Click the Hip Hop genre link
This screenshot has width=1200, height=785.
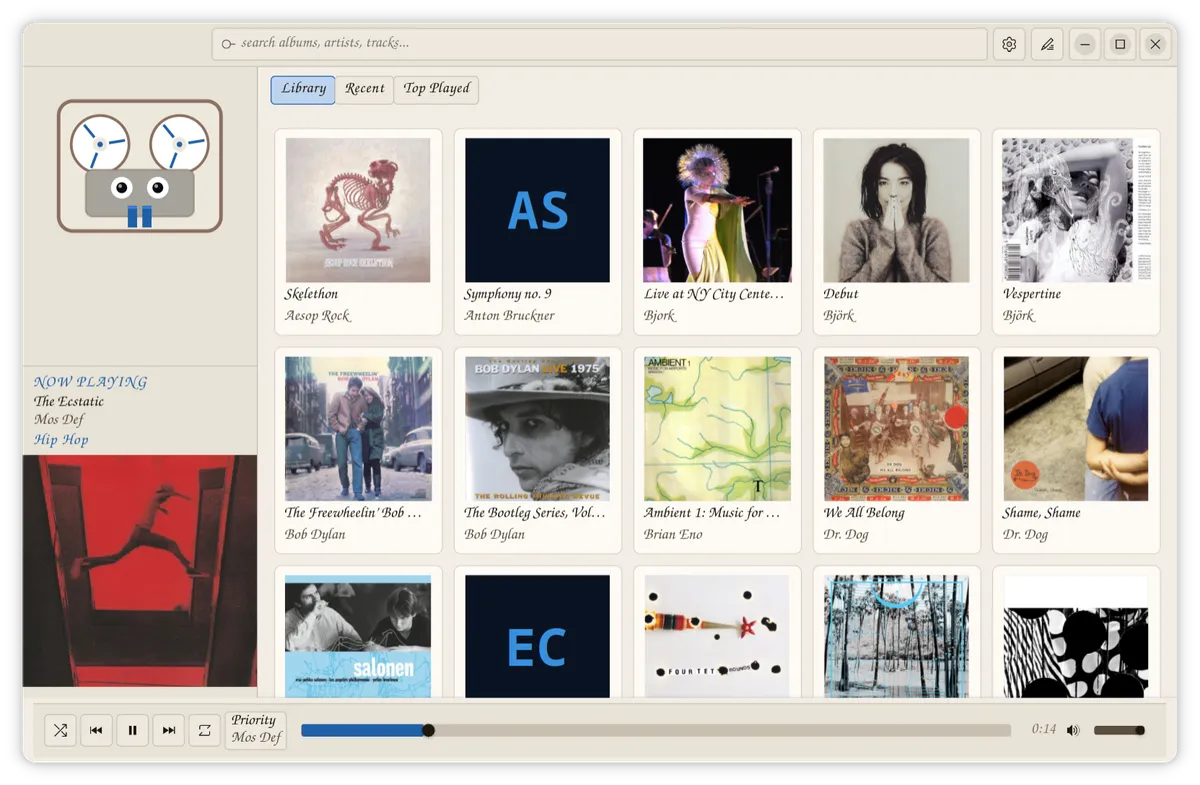click(61, 440)
